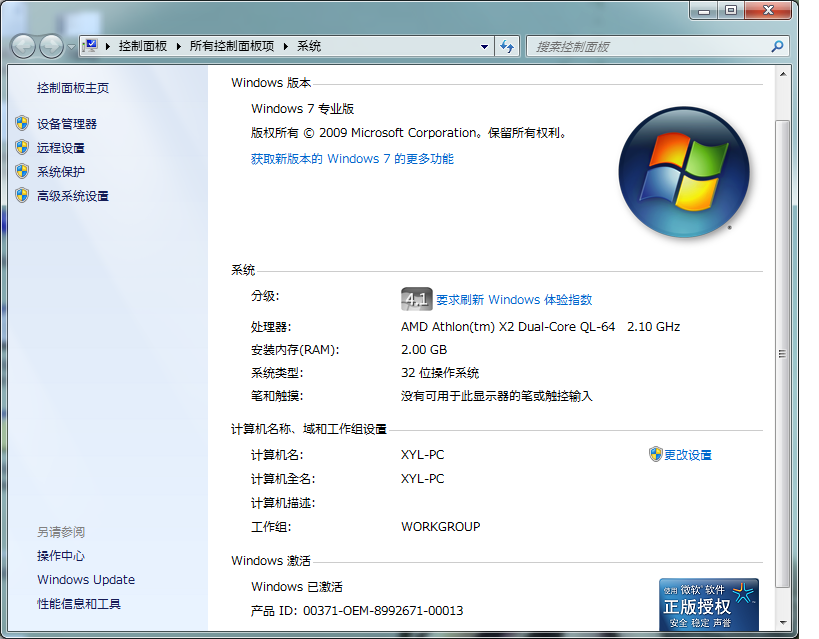Click product ID 00371-OEM-8992671-00013
The width and height of the screenshot is (819, 639).
click(383, 611)
